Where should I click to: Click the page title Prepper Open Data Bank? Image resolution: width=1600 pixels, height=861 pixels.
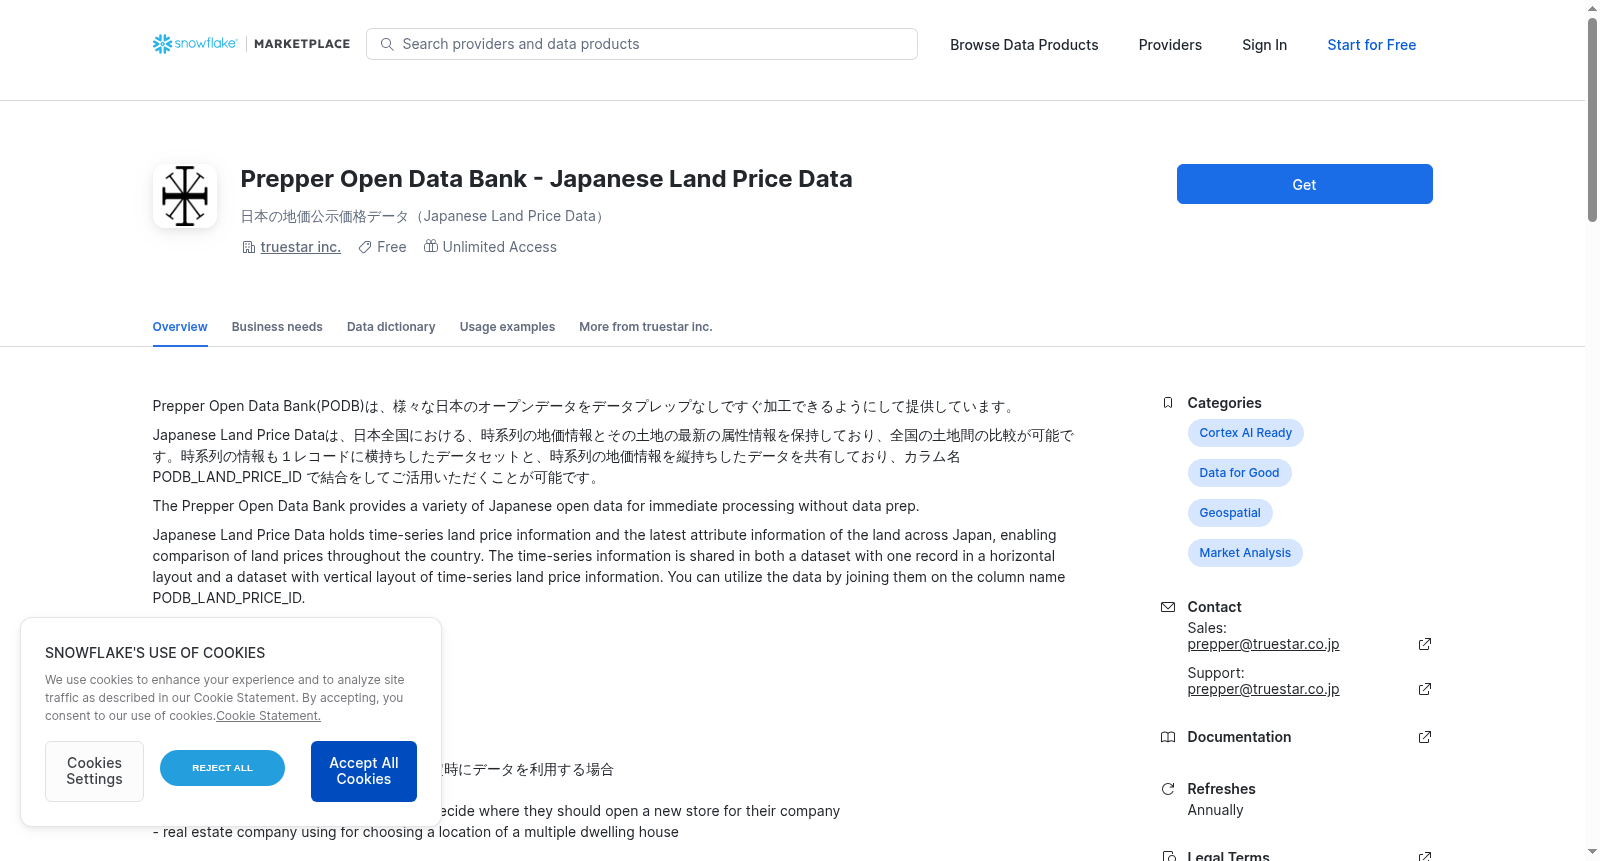[546, 179]
